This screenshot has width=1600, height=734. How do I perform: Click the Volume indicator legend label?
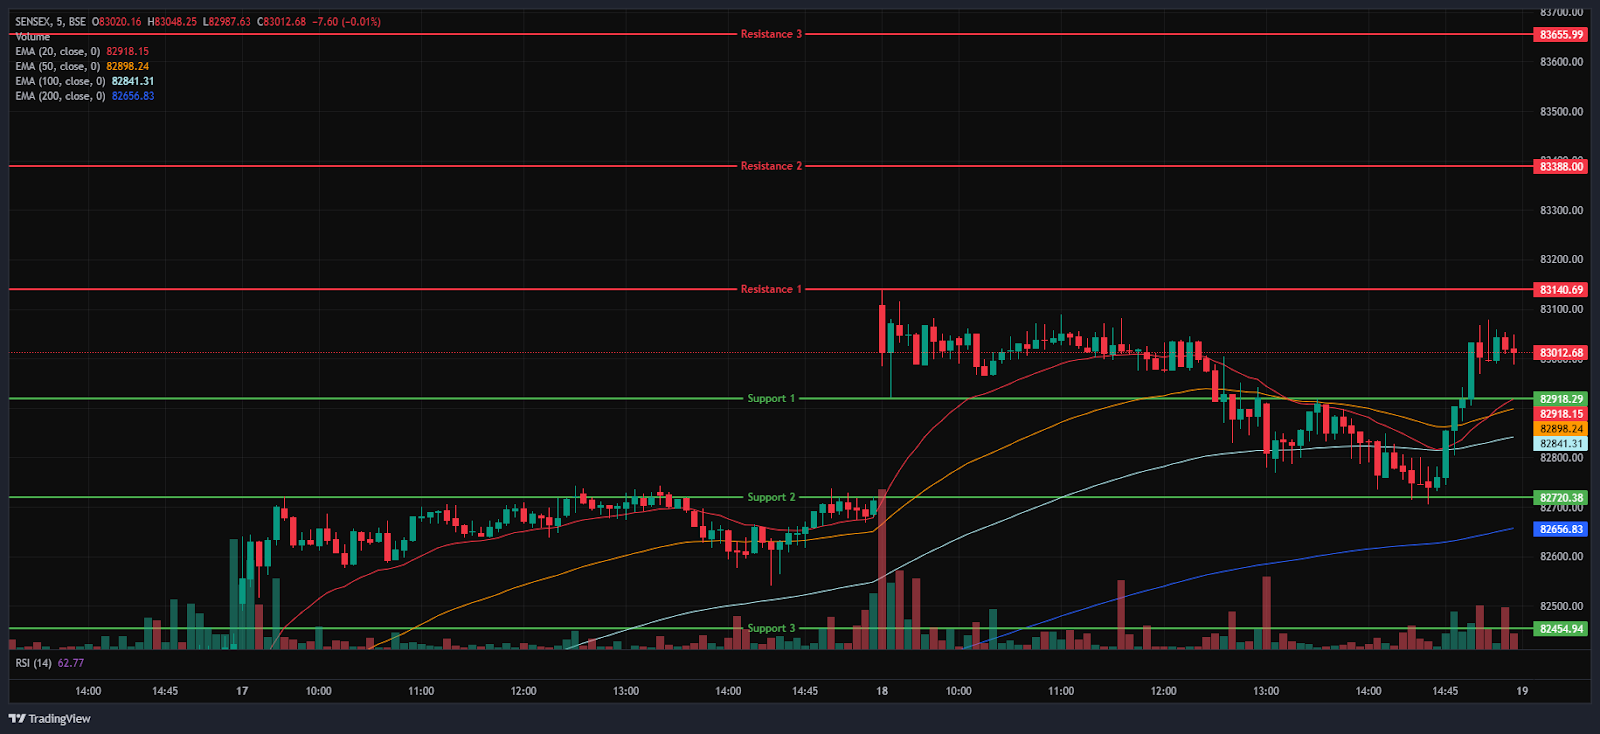(x=32, y=37)
